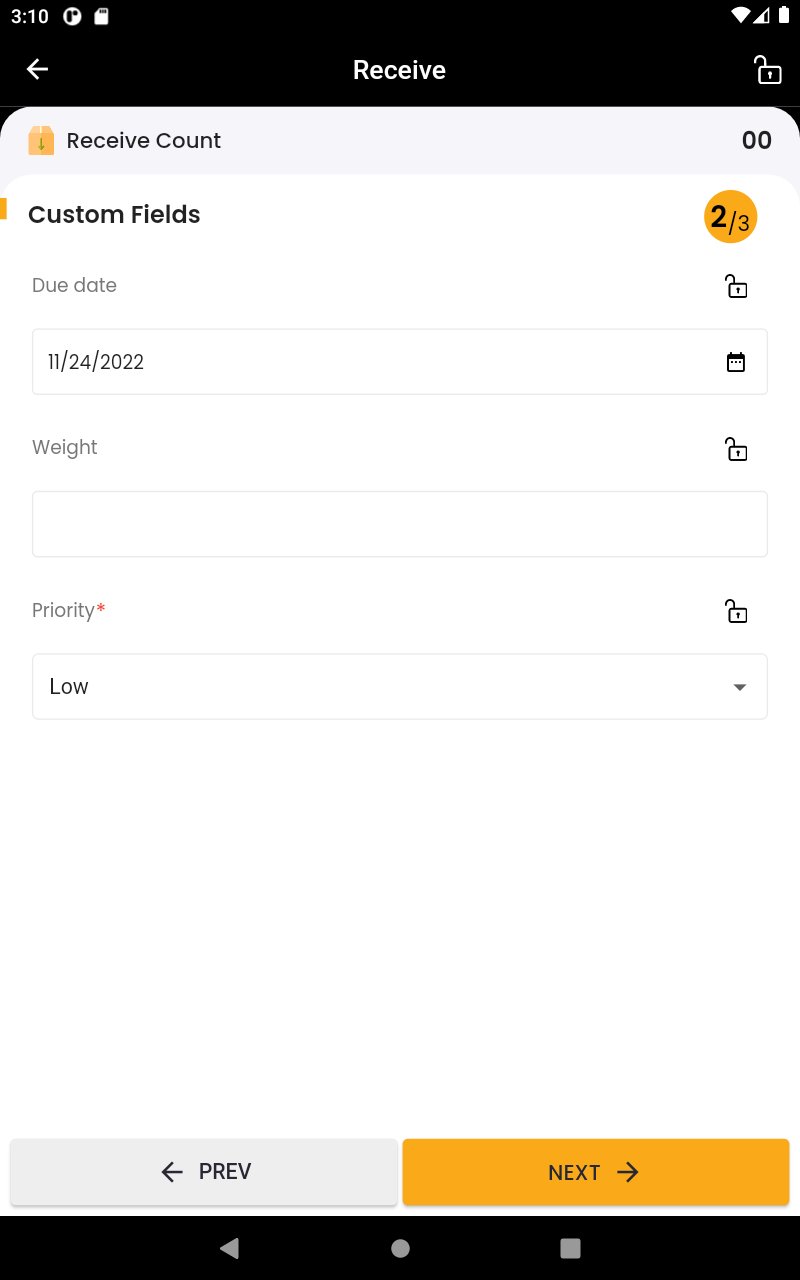Return to previous step with PREV
This screenshot has height=1280, width=800.
click(x=204, y=1172)
